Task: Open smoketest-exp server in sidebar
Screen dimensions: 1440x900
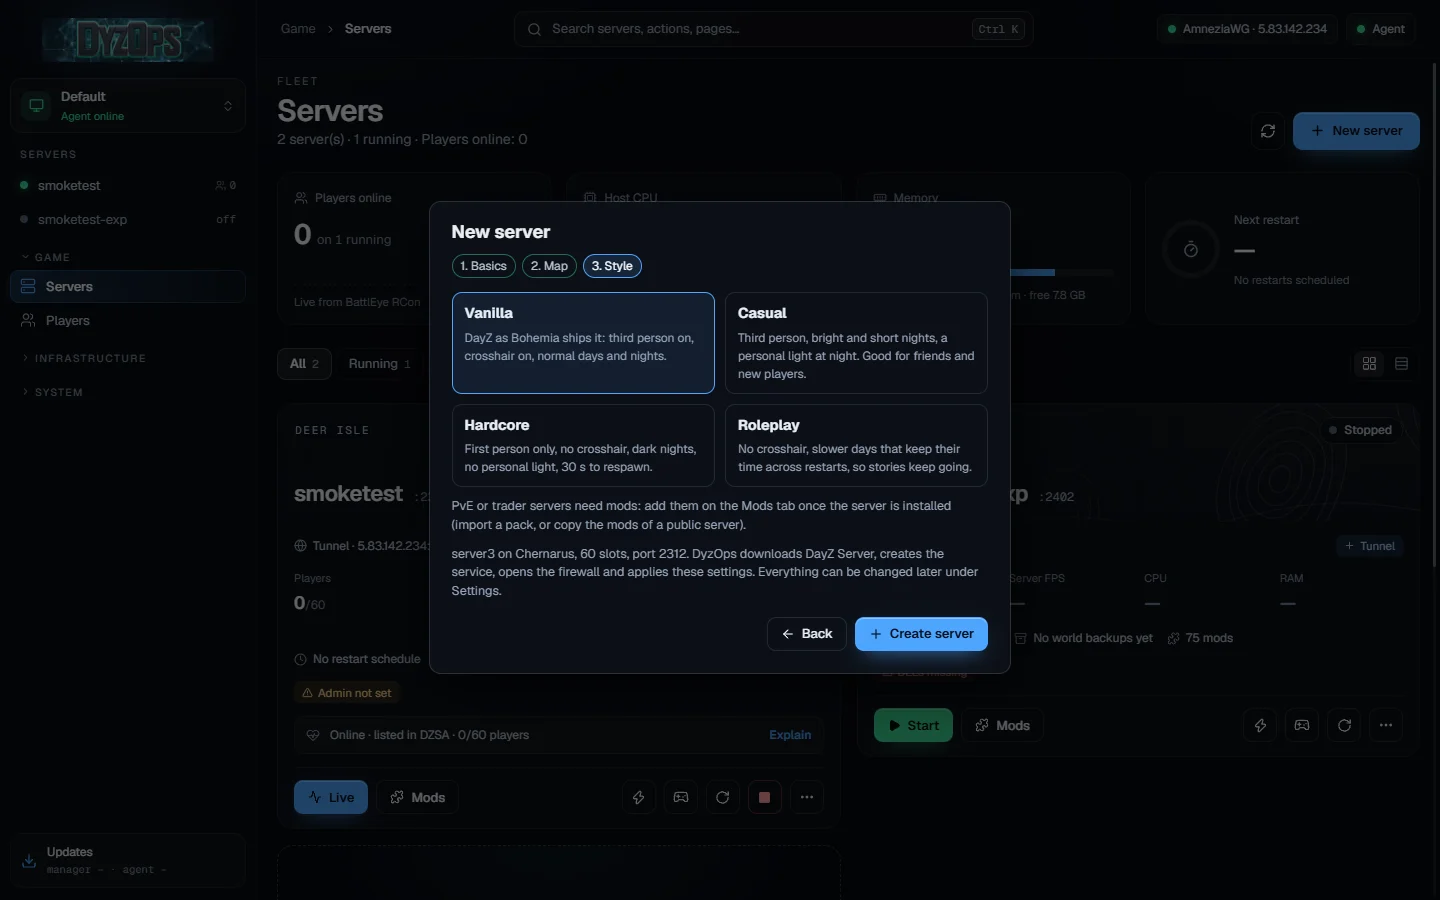Action: coord(128,220)
